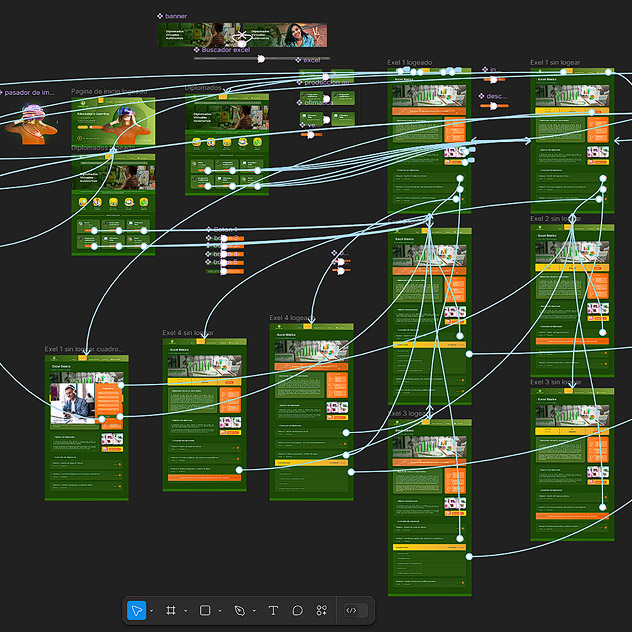
Task: Select the 'Buscador excel' component label
Action: (225, 50)
